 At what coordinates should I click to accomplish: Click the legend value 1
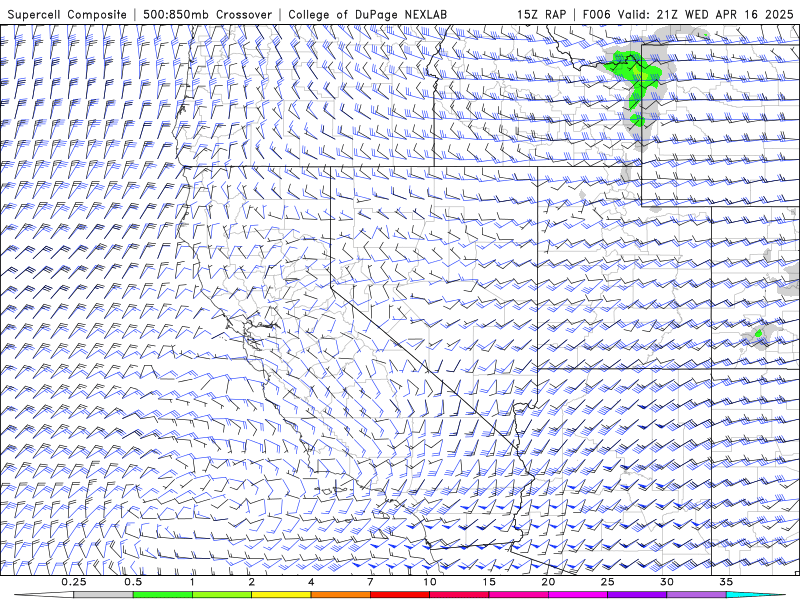[x=192, y=582]
